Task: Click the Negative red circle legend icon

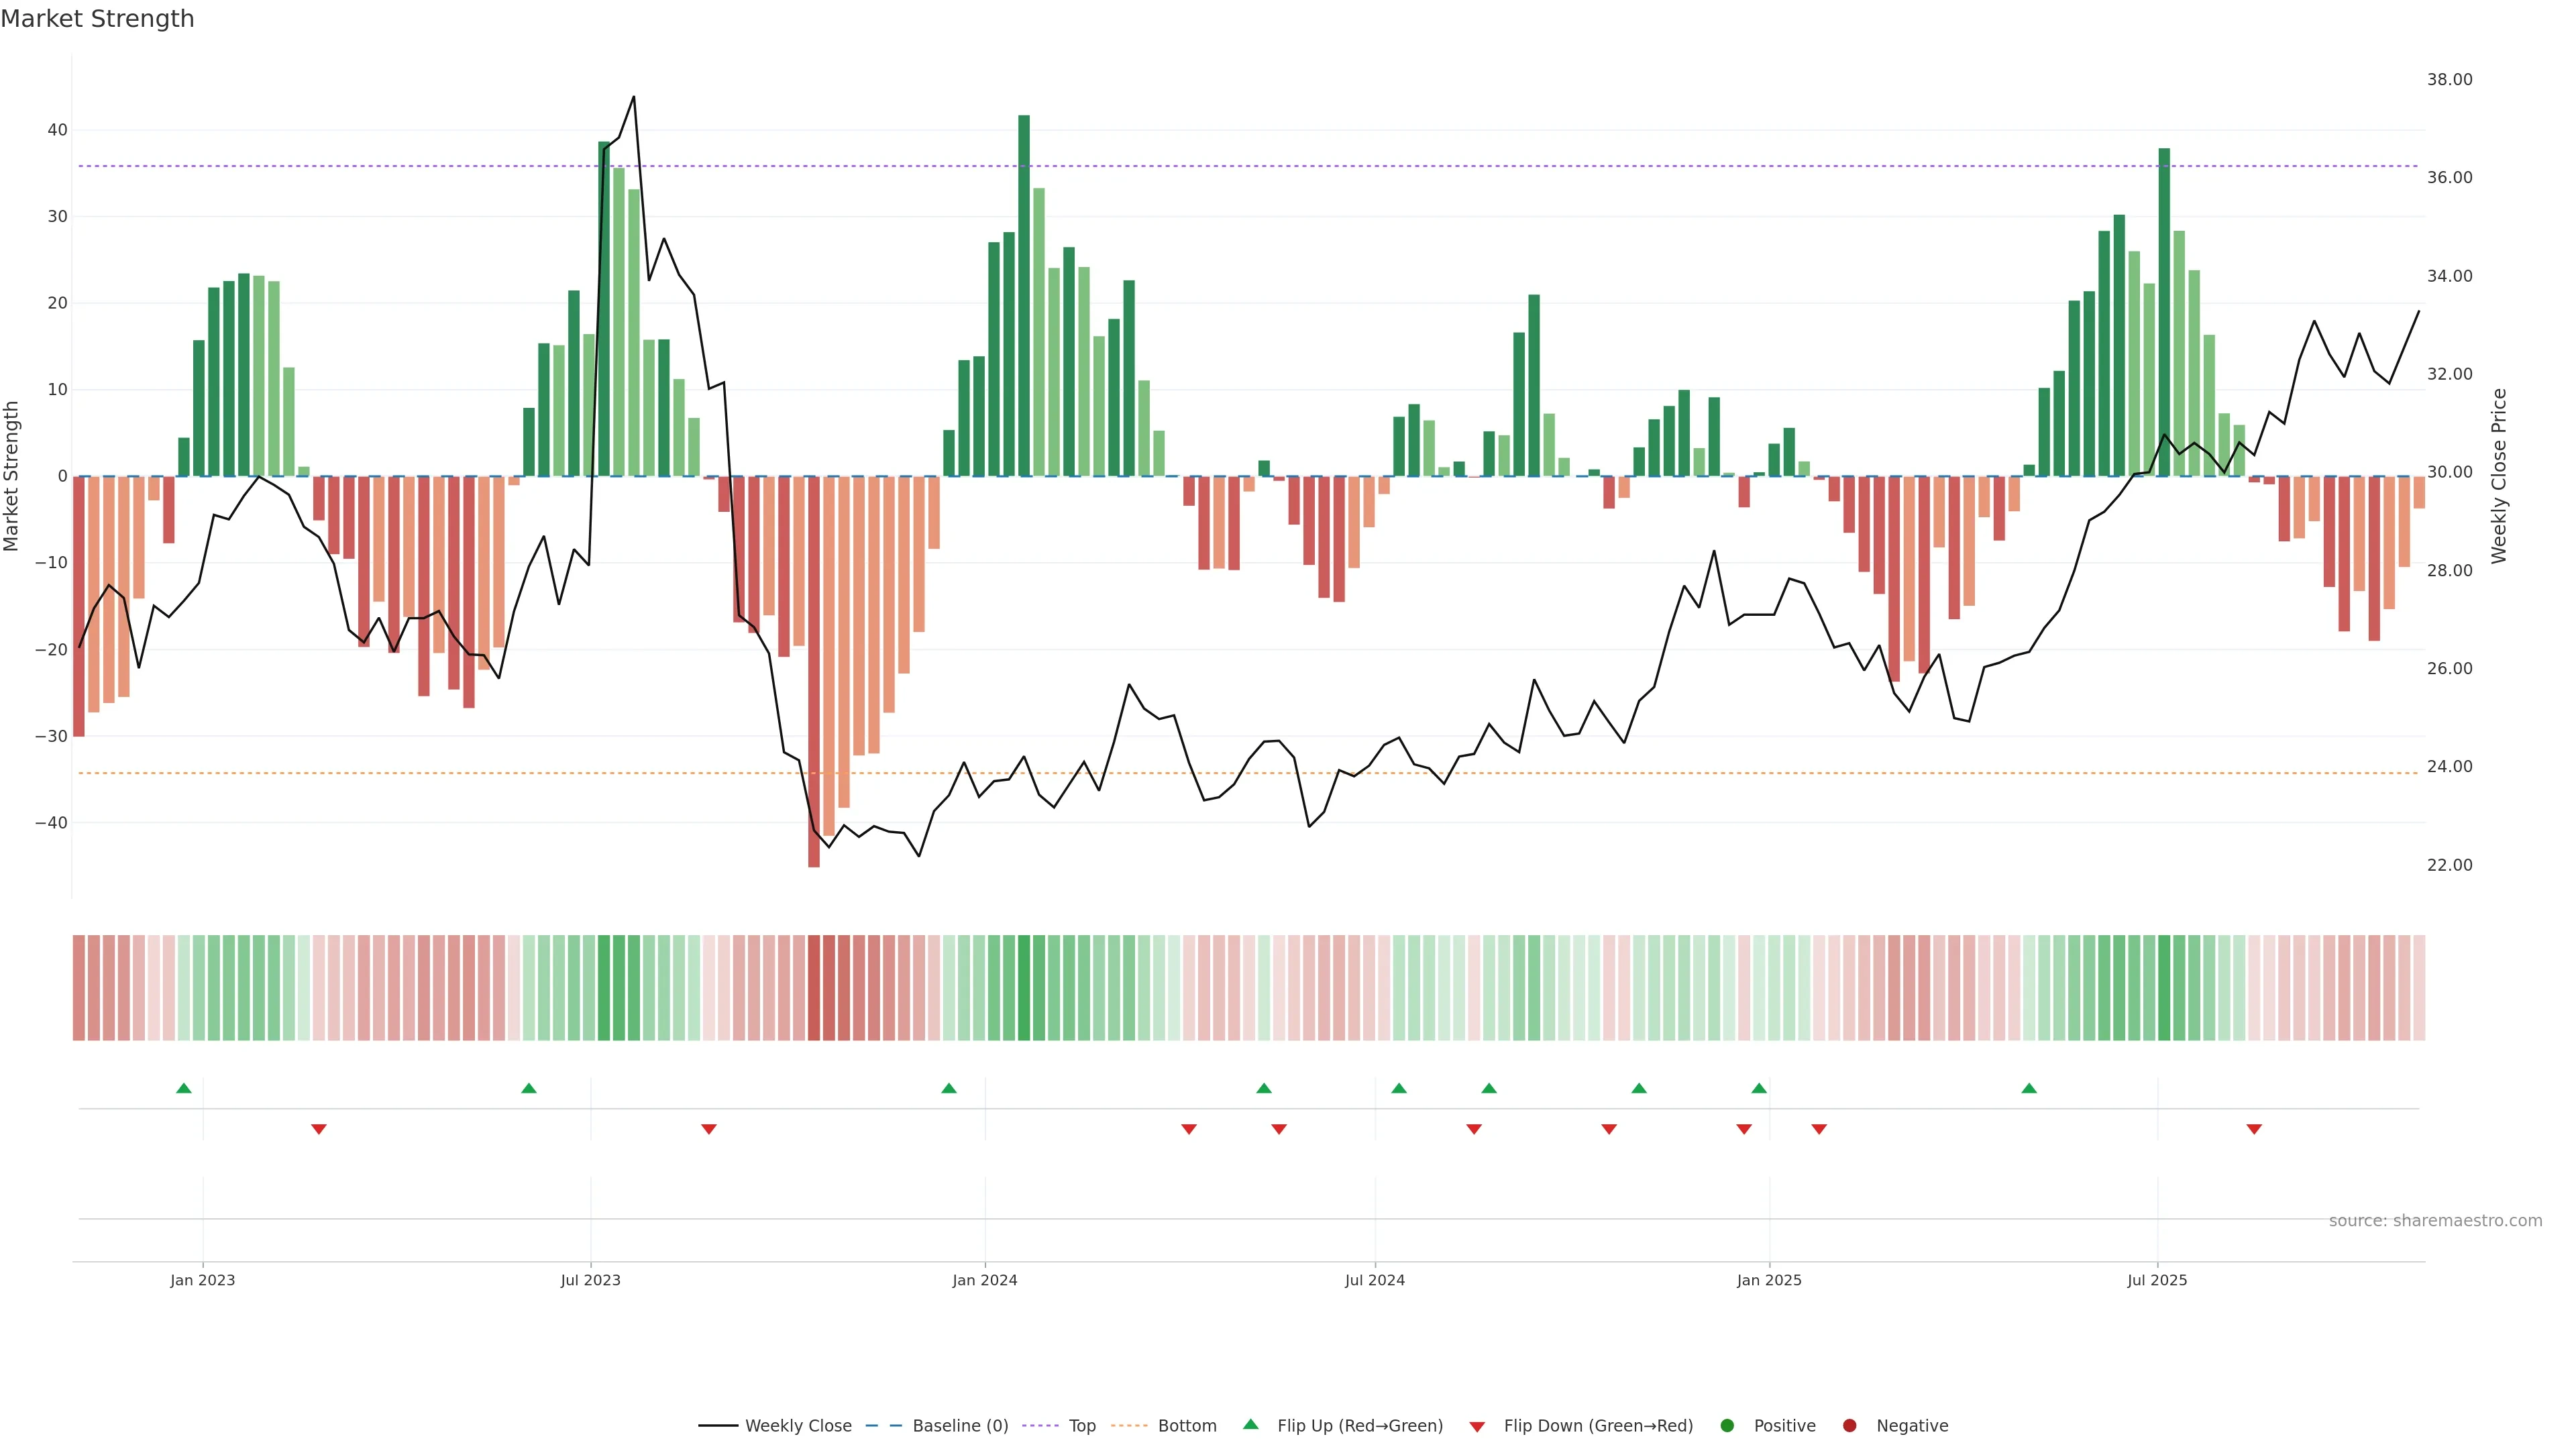Action: point(1849,1426)
